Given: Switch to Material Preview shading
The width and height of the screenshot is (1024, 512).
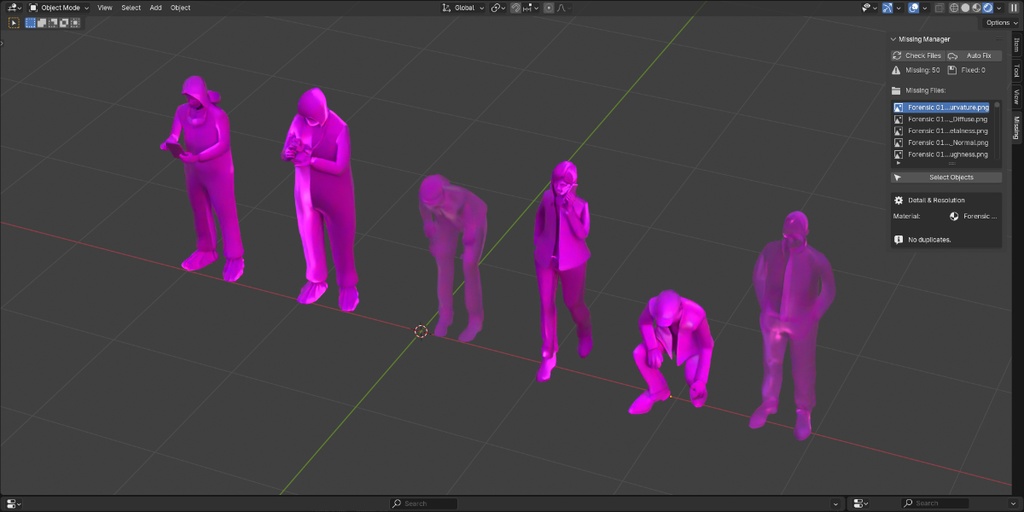Looking at the screenshot, I should [976, 8].
